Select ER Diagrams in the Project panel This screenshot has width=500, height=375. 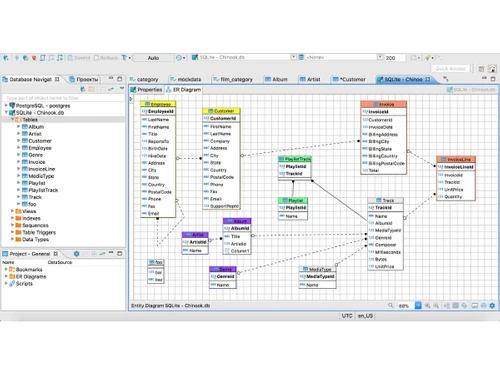31,276
